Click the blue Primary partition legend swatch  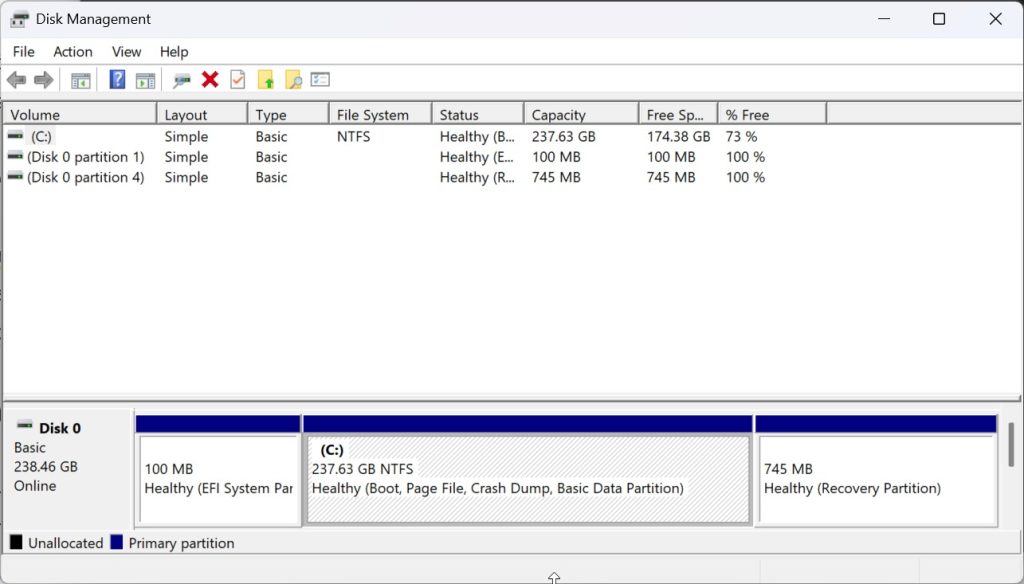point(116,543)
